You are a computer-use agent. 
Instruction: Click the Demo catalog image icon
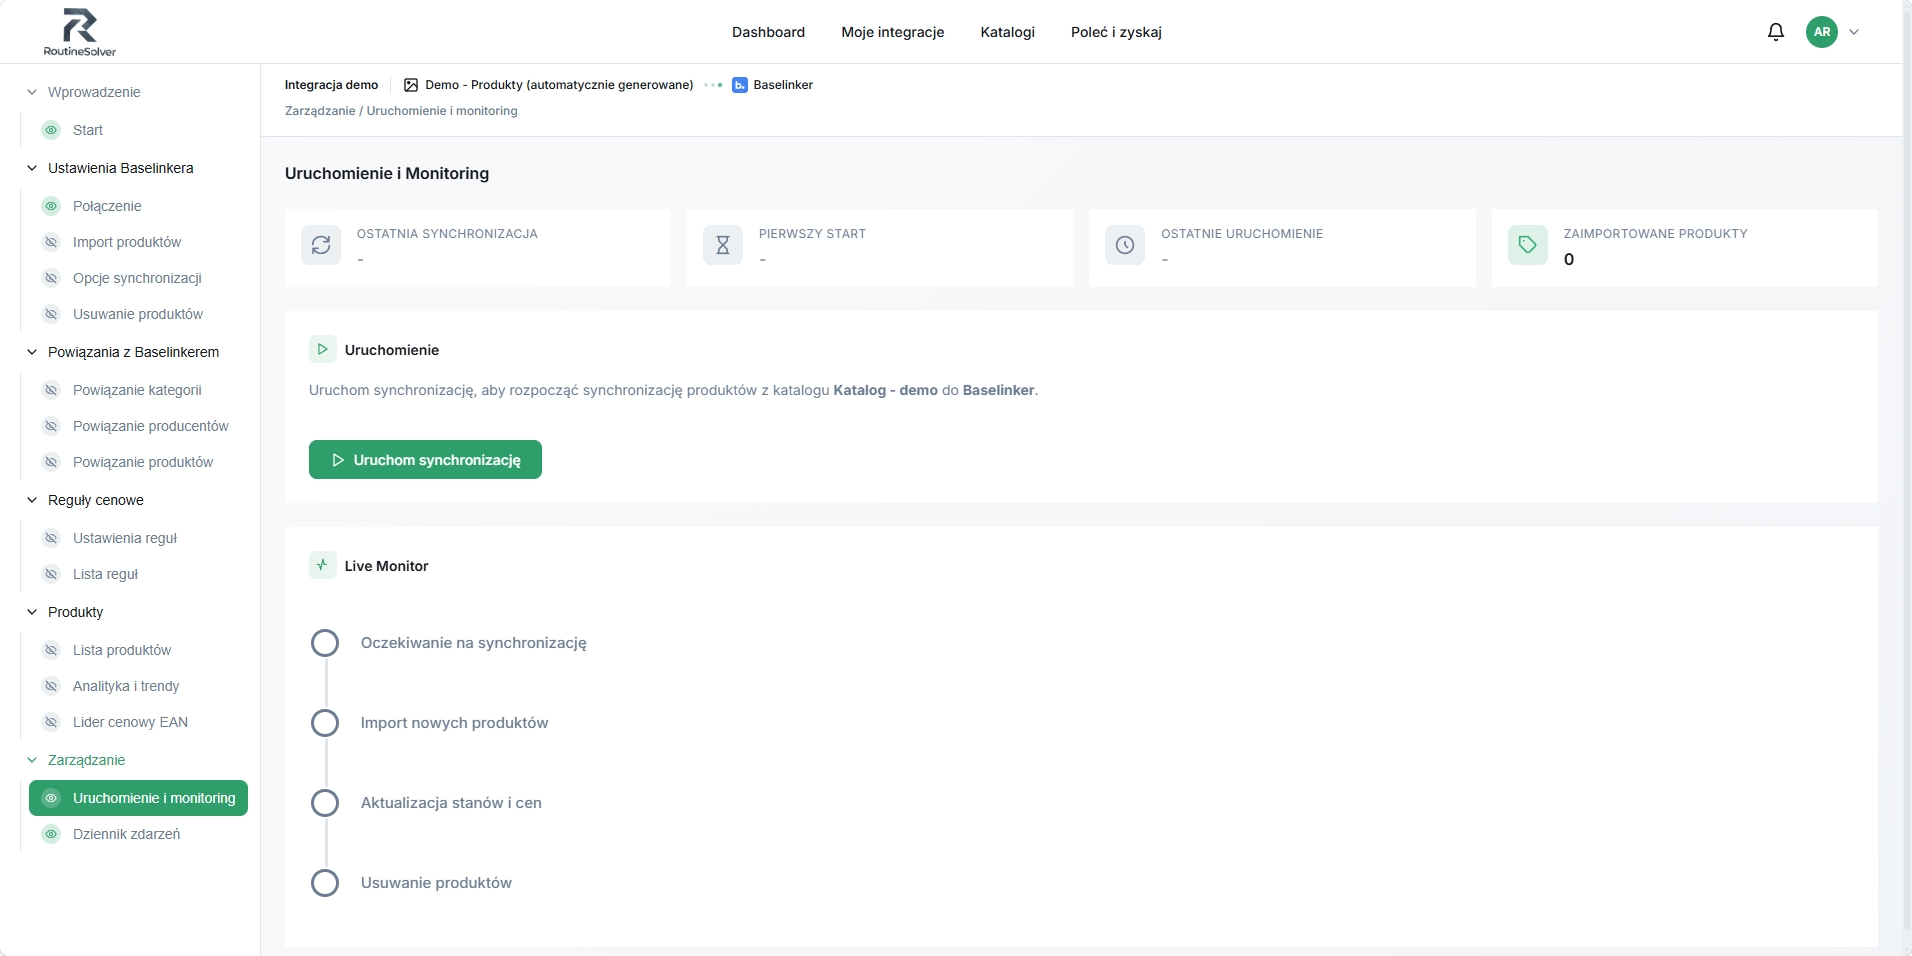coord(411,85)
